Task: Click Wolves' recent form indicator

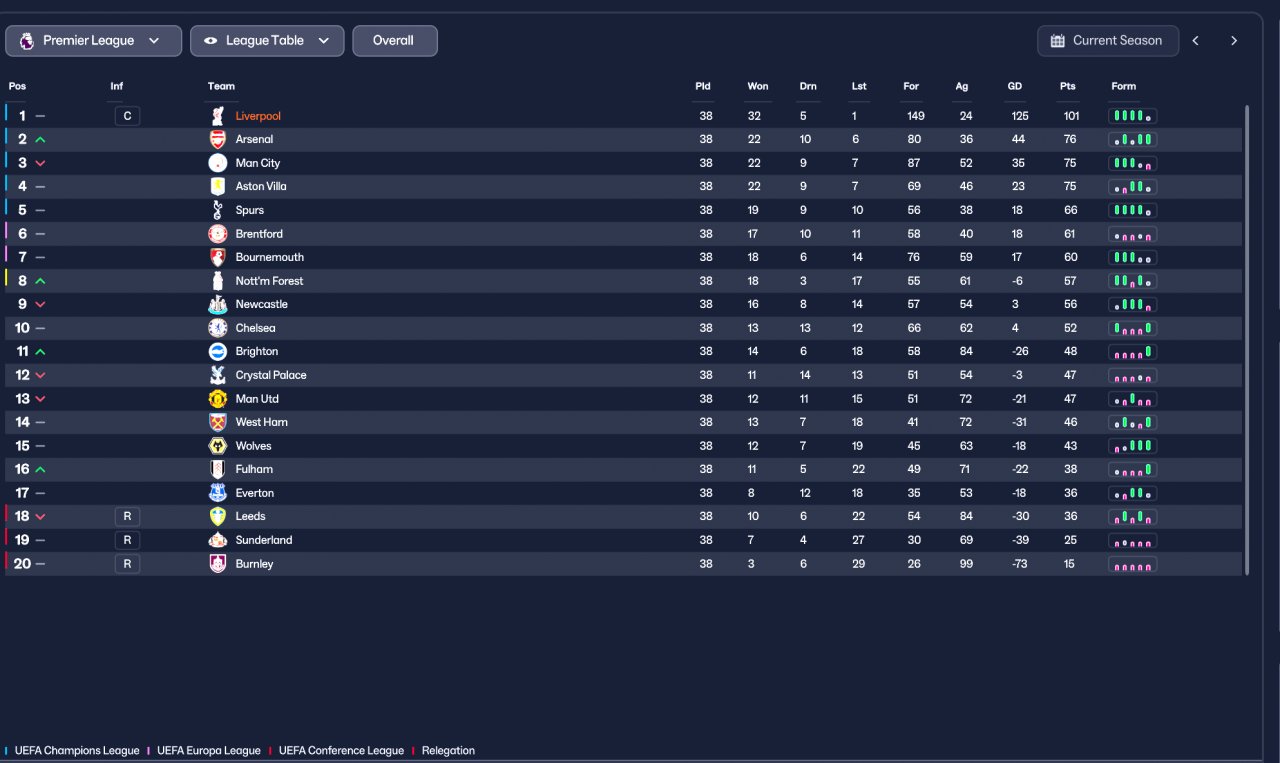Action: click(1133, 446)
